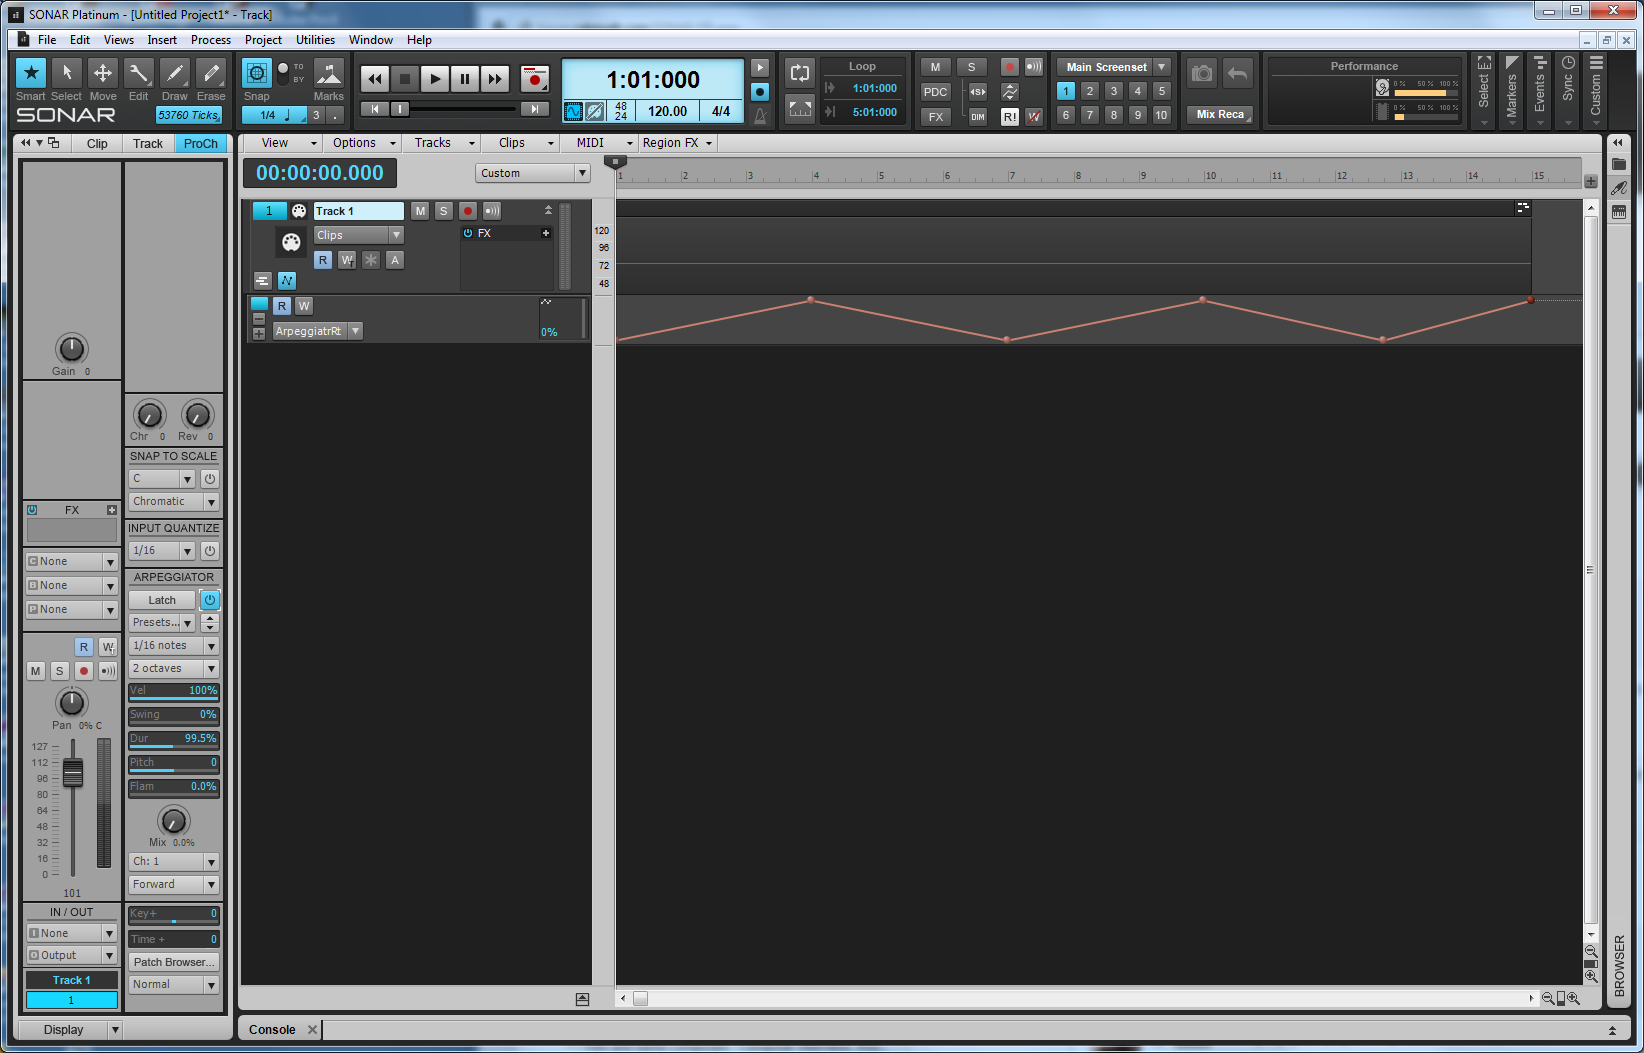This screenshot has height=1053, width=1644.
Task: Toggle the Loop on/off icon
Action: pyautogui.click(x=799, y=73)
